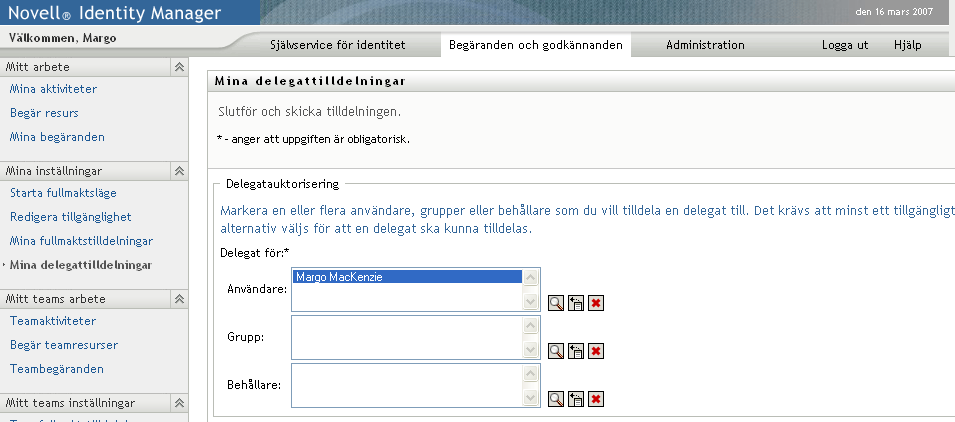Clear the Grupp field with the red X
Image resolution: width=955 pixels, height=422 pixels.
pos(596,351)
